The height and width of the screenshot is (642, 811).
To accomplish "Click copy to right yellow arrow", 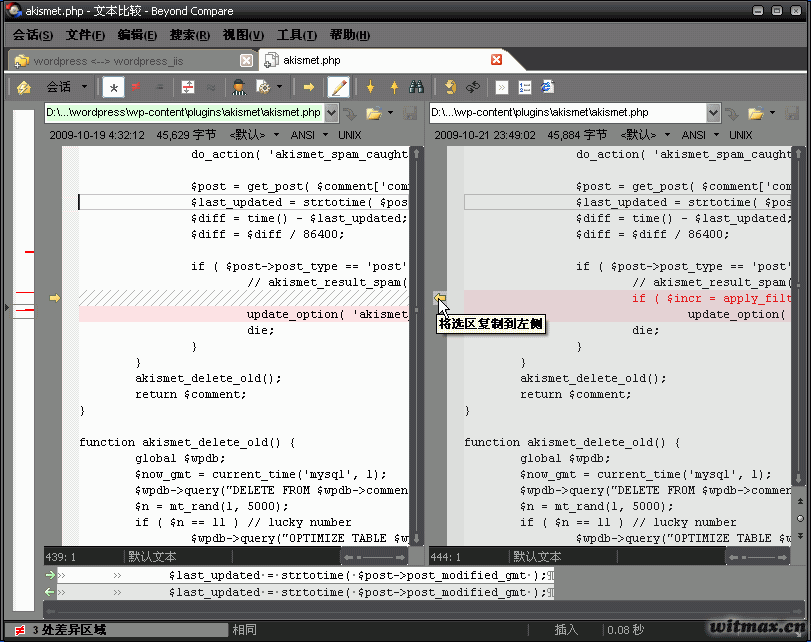I will point(309,87).
